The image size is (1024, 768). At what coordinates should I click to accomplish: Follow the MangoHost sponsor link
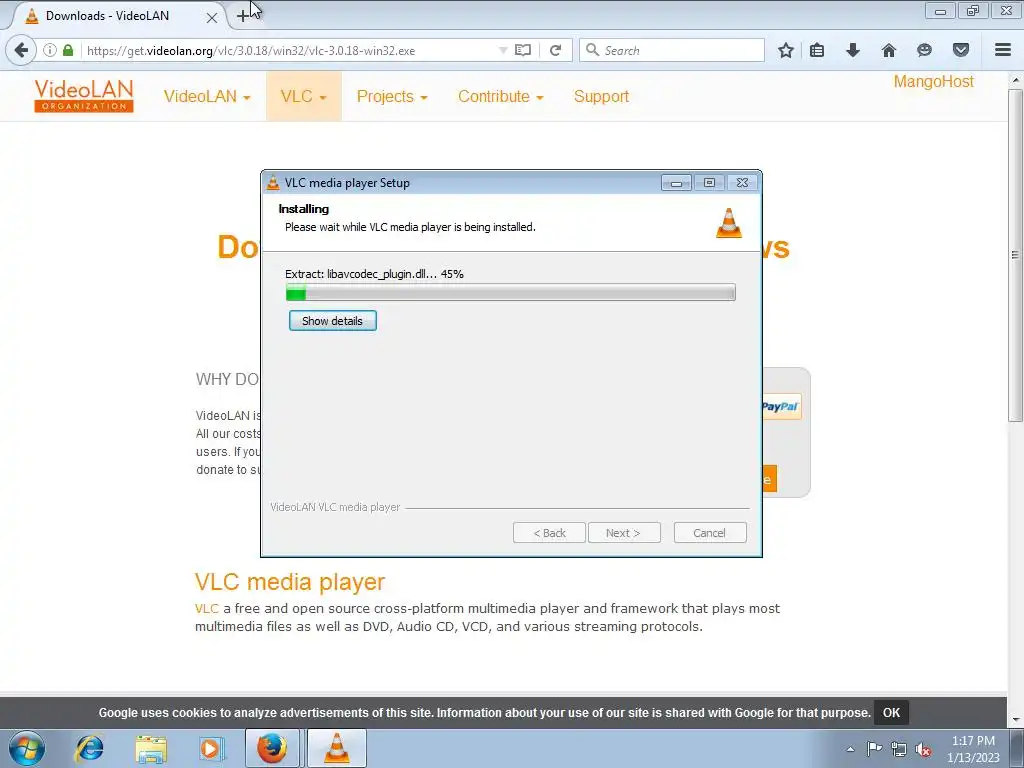point(933,82)
